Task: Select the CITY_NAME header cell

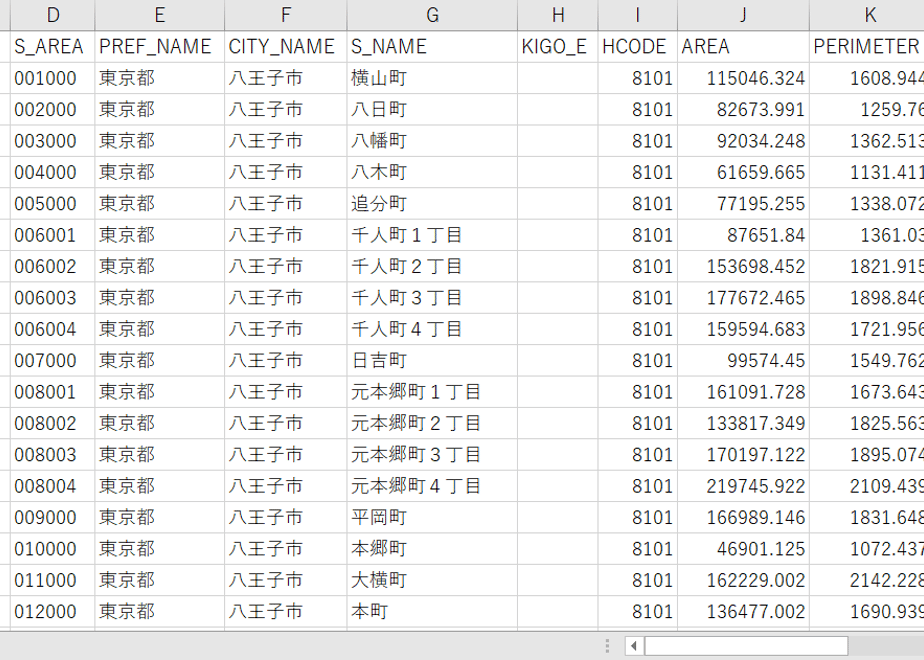Action: click(285, 47)
